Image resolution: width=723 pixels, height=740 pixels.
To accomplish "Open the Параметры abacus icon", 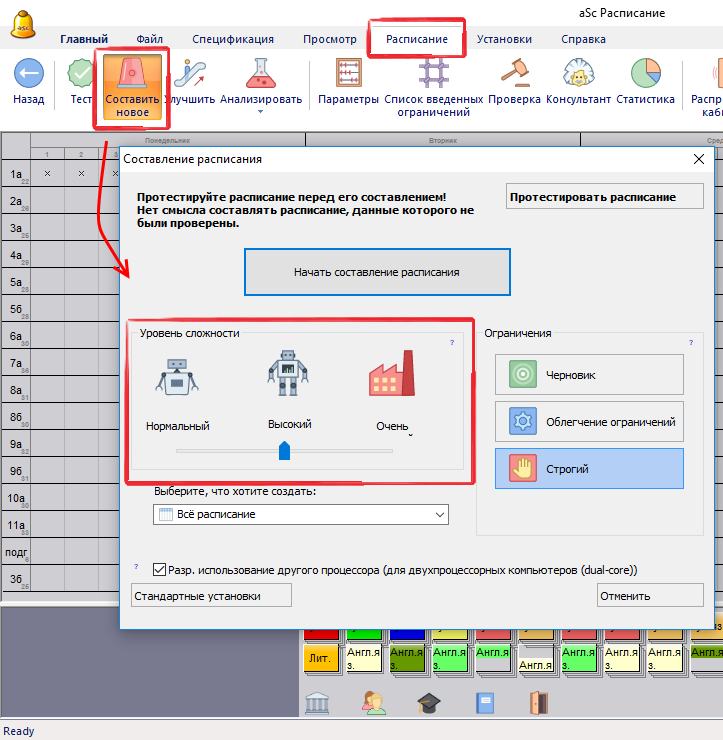I will point(348,74).
